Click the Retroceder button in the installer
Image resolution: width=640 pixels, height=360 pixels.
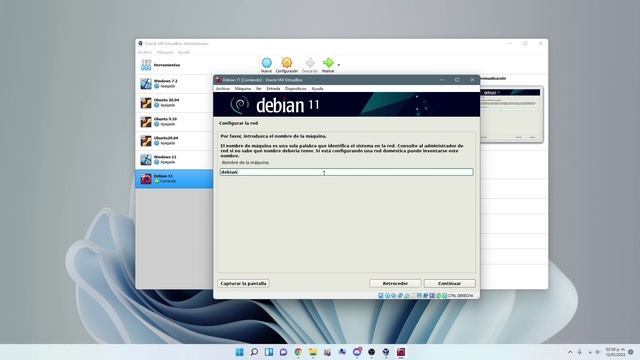coord(395,283)
